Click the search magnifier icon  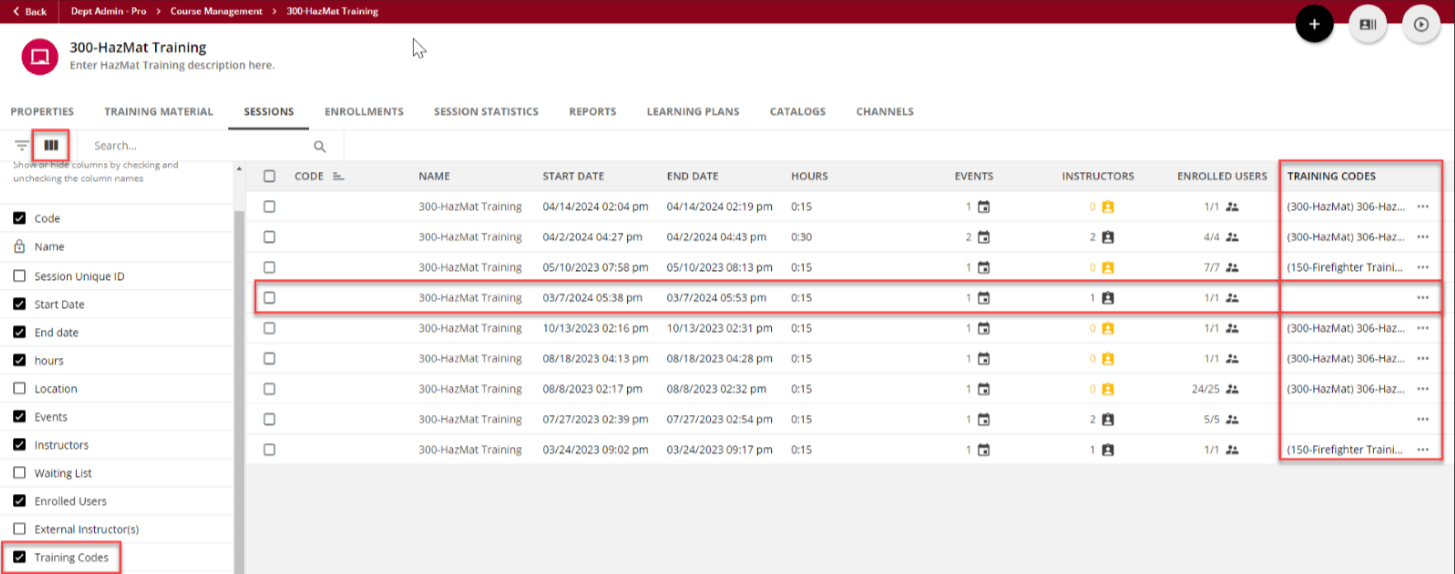point(320,146)
